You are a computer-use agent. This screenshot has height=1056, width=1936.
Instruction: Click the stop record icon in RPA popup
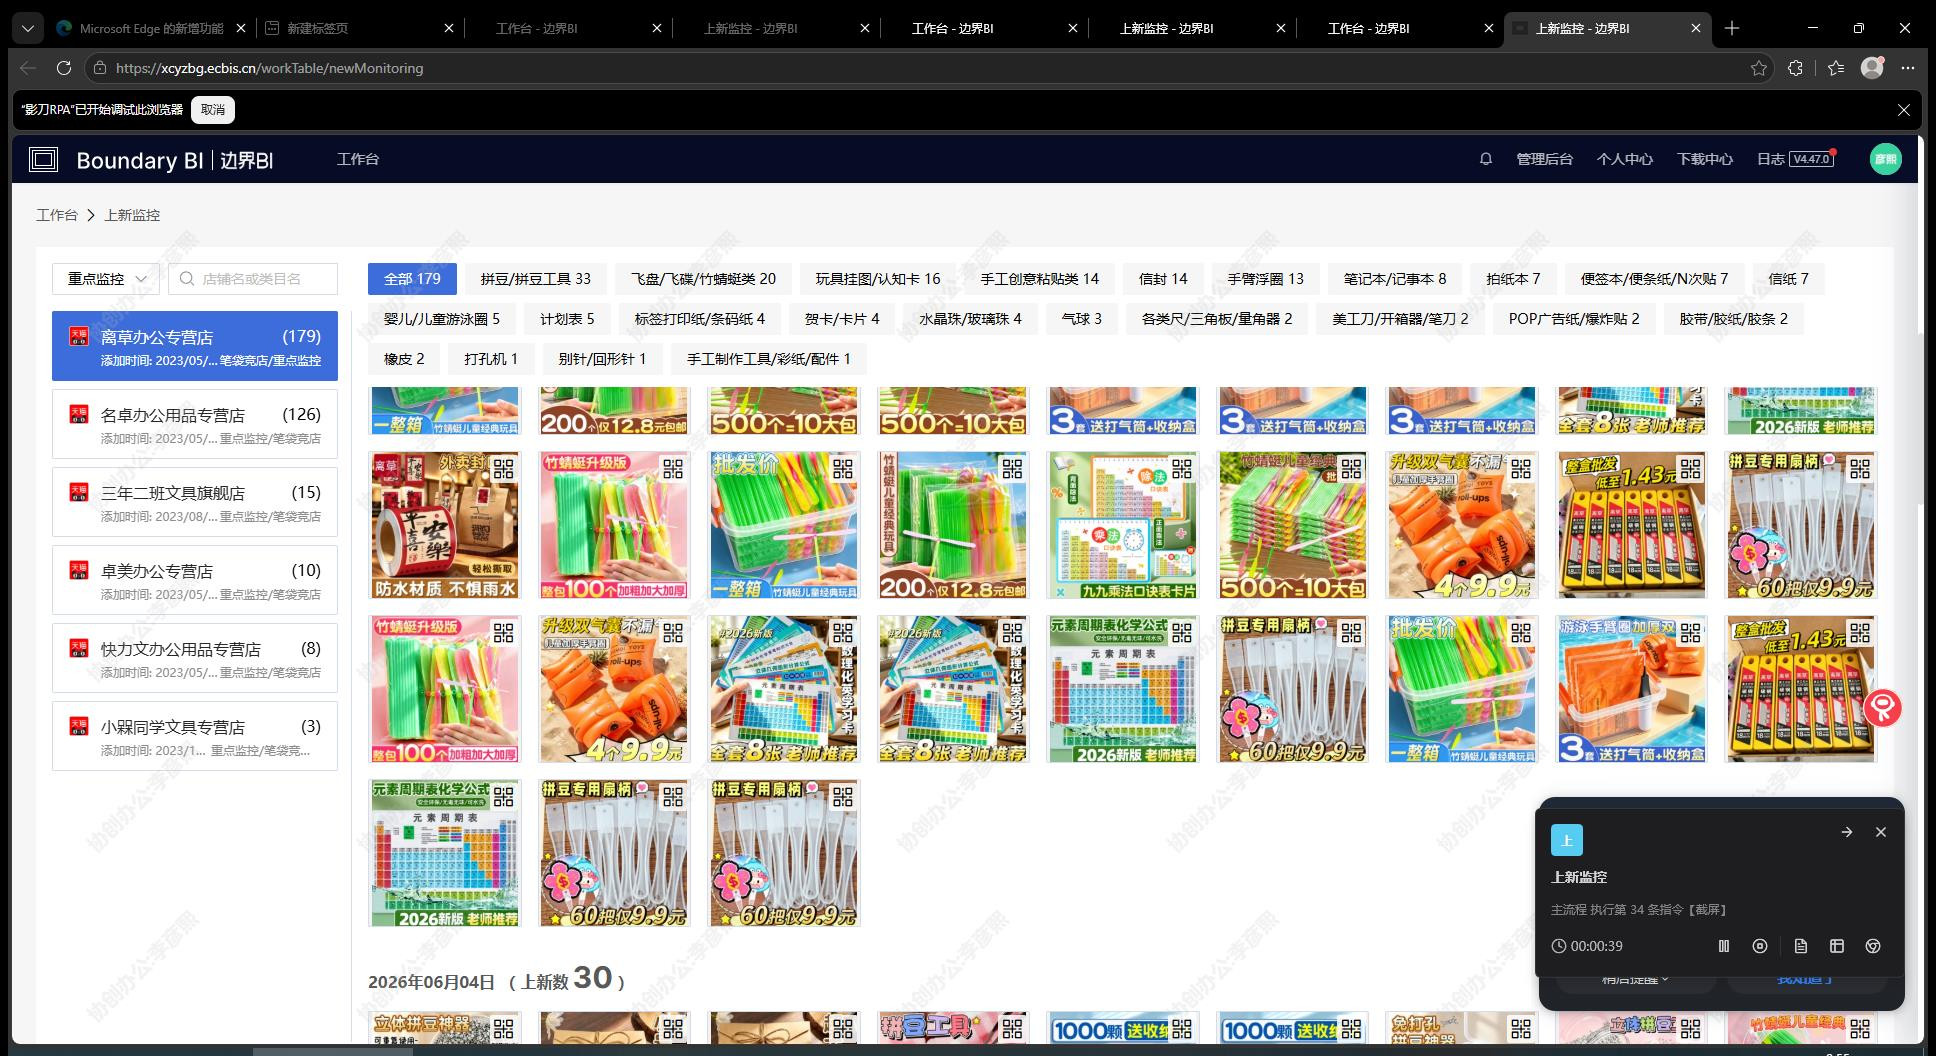(1760, 946)
